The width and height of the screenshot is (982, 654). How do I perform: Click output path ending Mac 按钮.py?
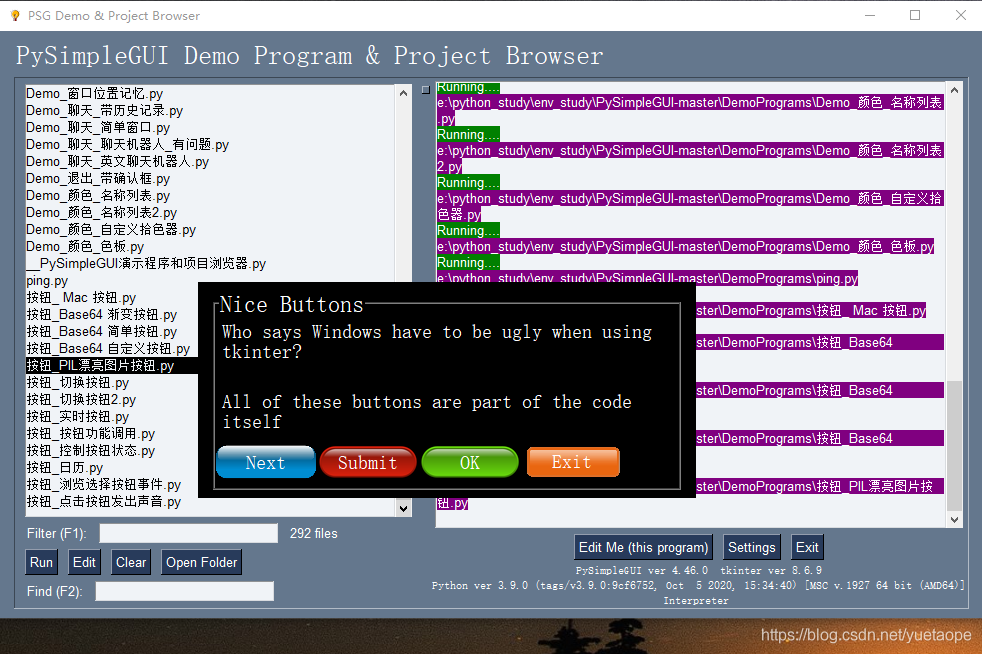point(811,310)
